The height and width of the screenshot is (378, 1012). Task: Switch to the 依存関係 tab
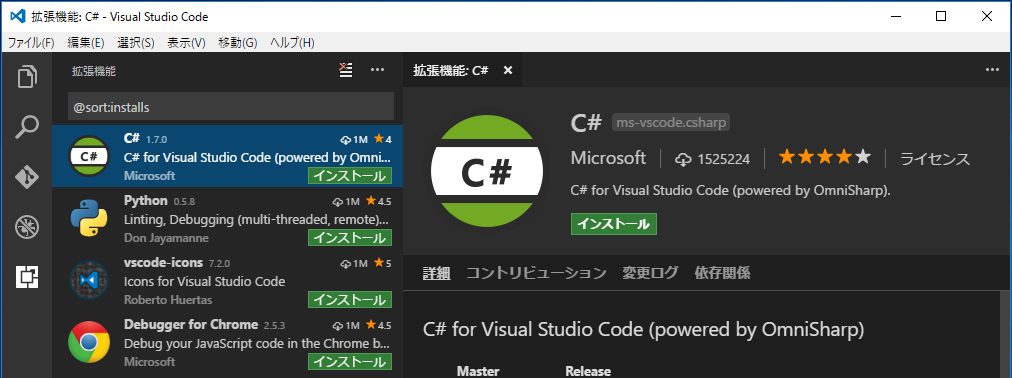tap(722, 273)
